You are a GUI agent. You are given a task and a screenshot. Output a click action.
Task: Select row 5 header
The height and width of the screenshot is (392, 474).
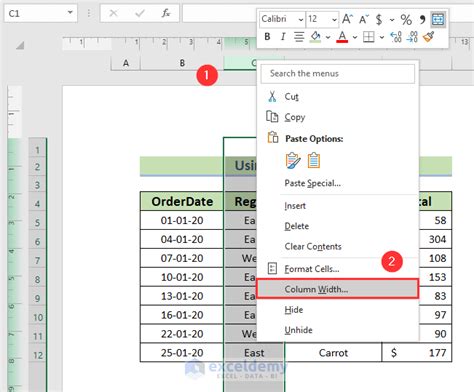(37, 222)
